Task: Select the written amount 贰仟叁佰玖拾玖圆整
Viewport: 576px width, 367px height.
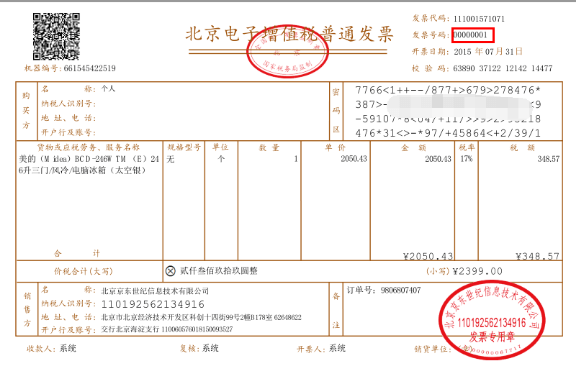Action: (x=219, y=271)
